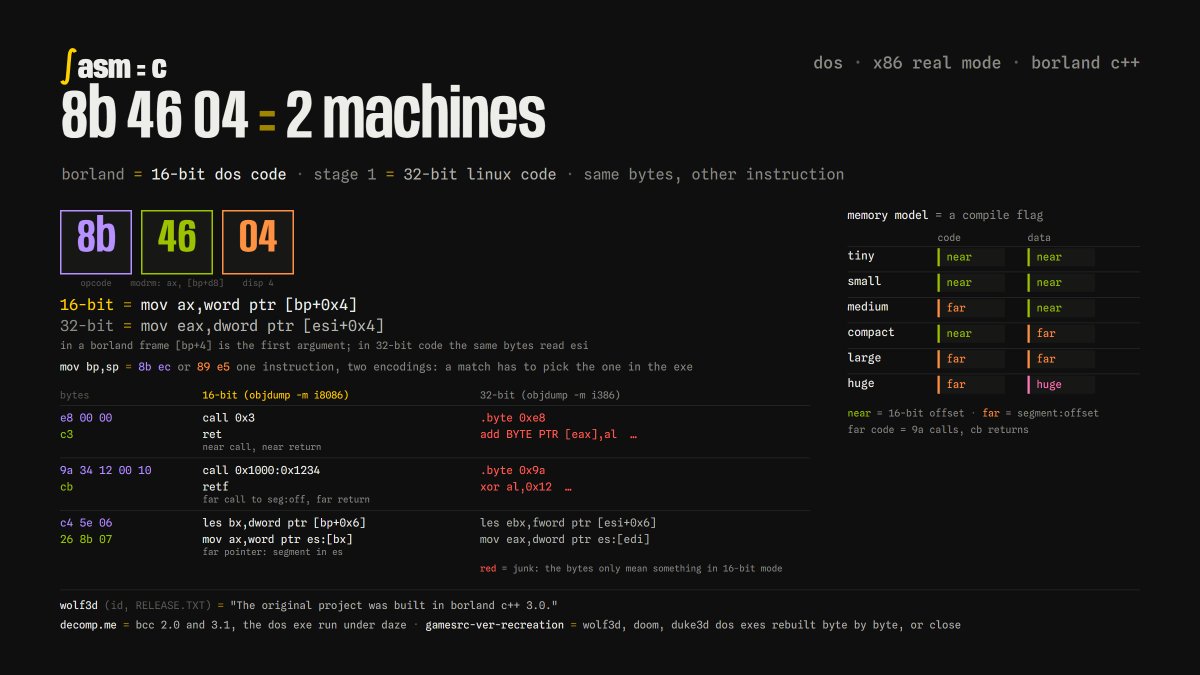The height and width of the screenshot is (675, 1200).
Task: Click the 'c3' byte
Action: click(67, 435)
